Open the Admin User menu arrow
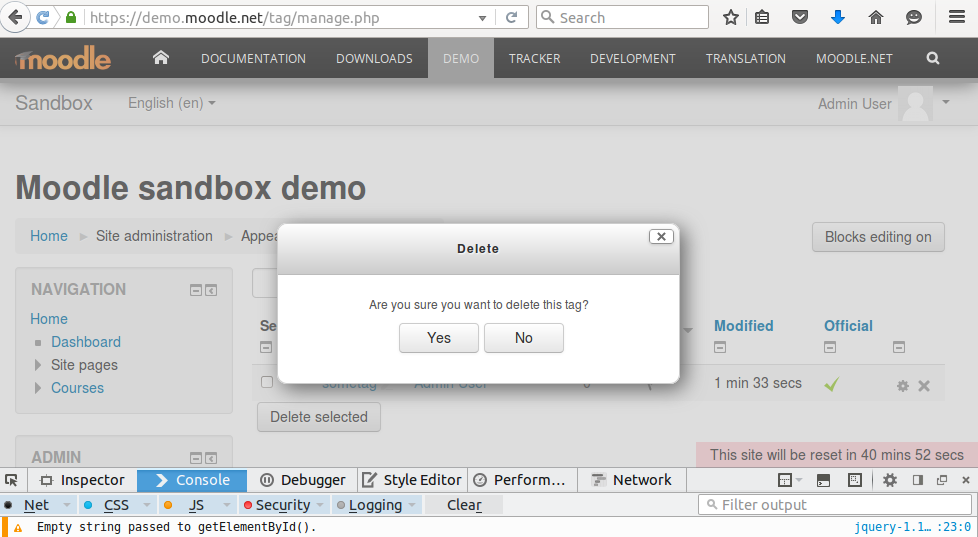This screenshot has height=537, width=978. (946, 102)
